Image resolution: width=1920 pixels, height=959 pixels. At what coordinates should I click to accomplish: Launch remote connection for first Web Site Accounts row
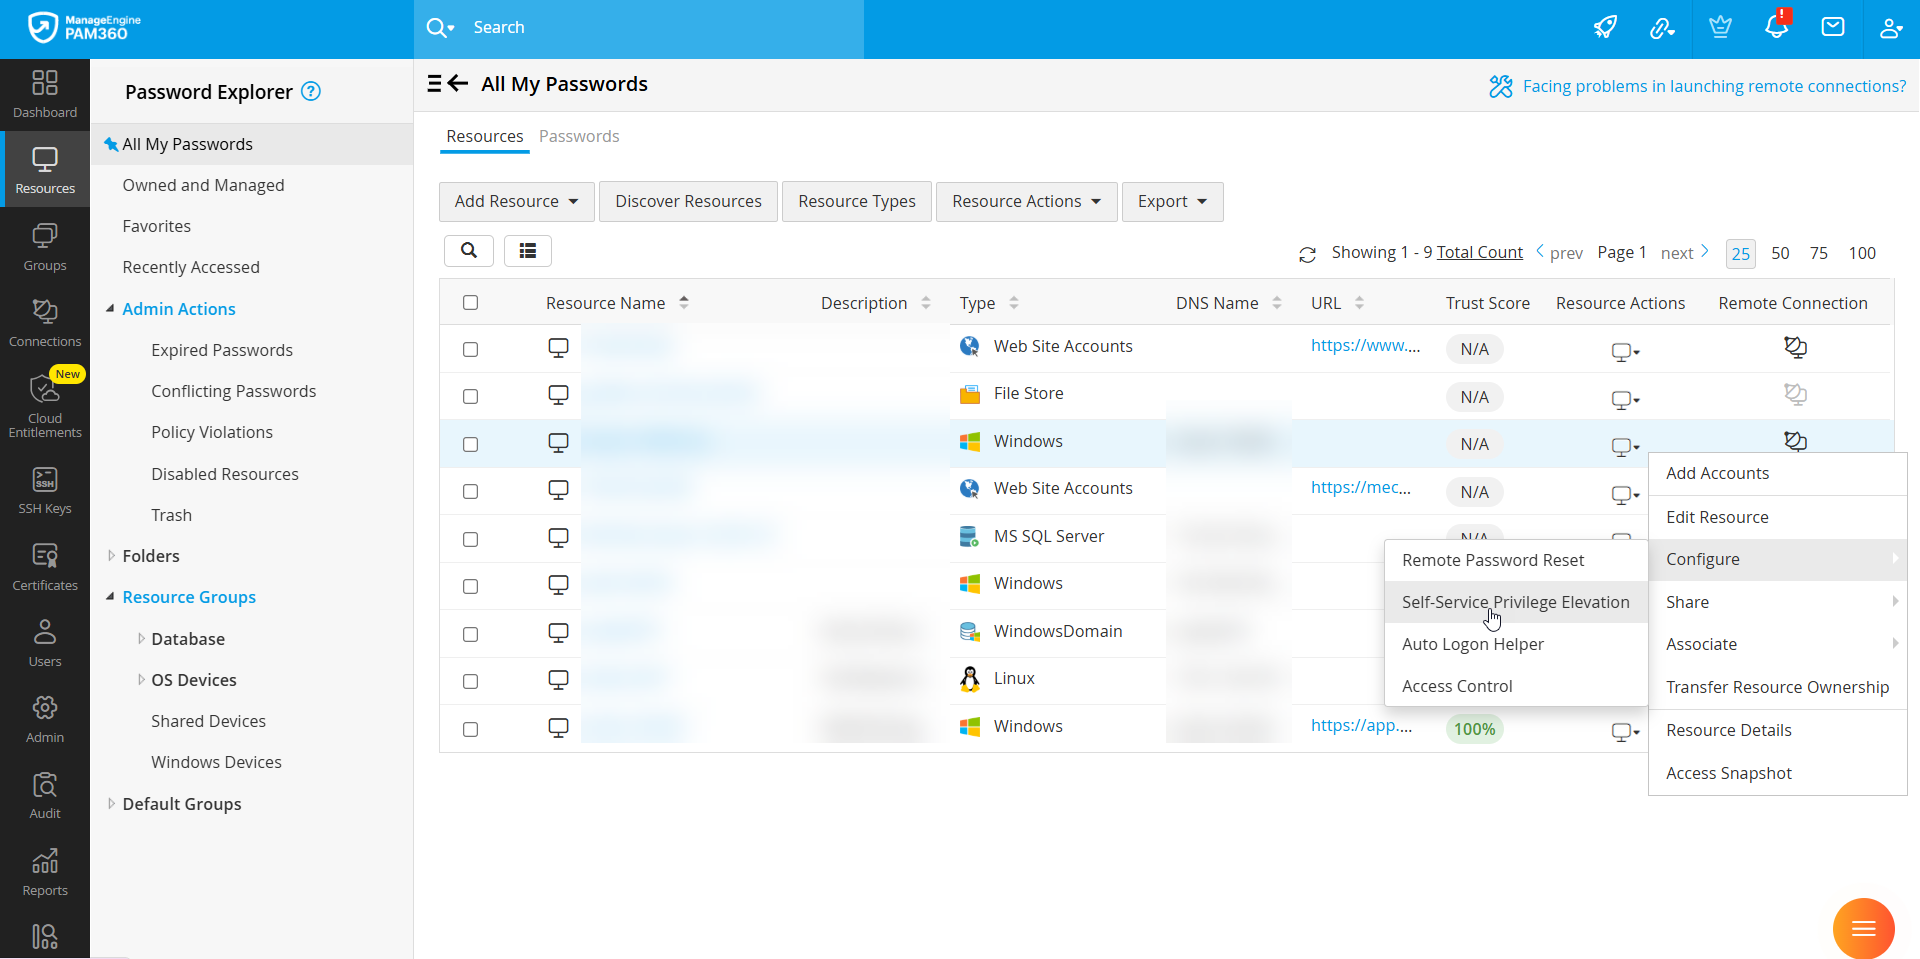(1795, 347)
